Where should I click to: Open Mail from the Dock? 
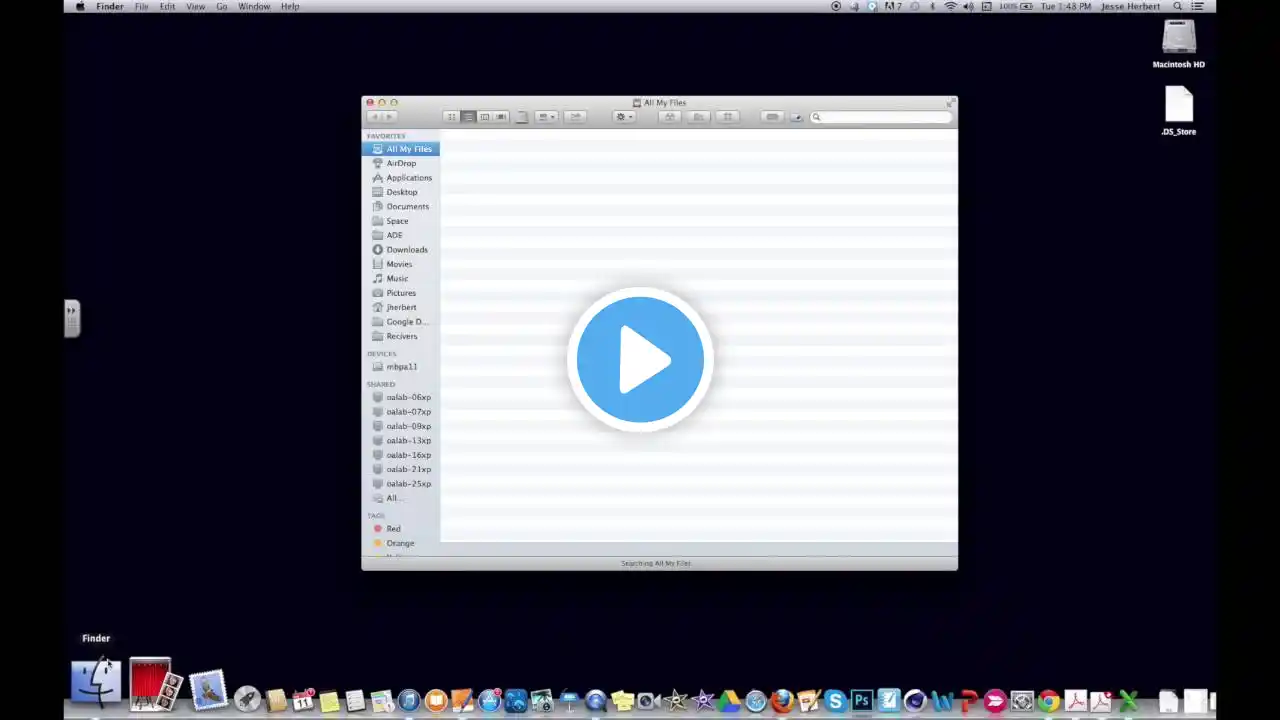[x=208, y=690]
